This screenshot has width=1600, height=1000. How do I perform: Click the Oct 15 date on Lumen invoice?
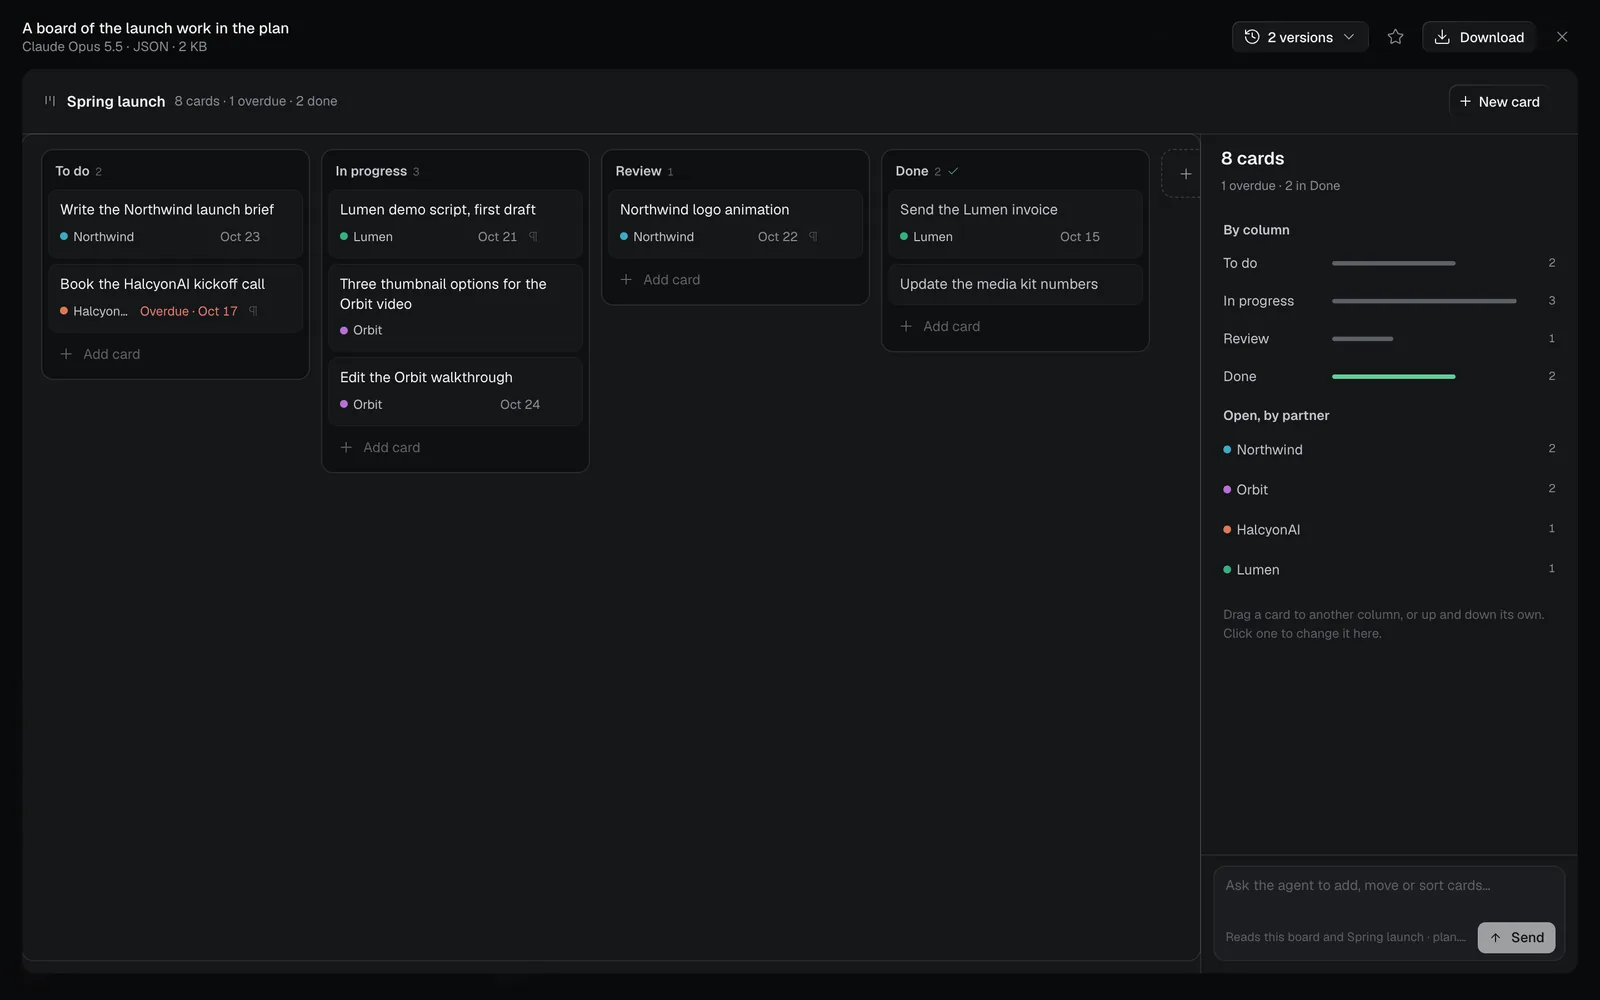coord(1080,237)
